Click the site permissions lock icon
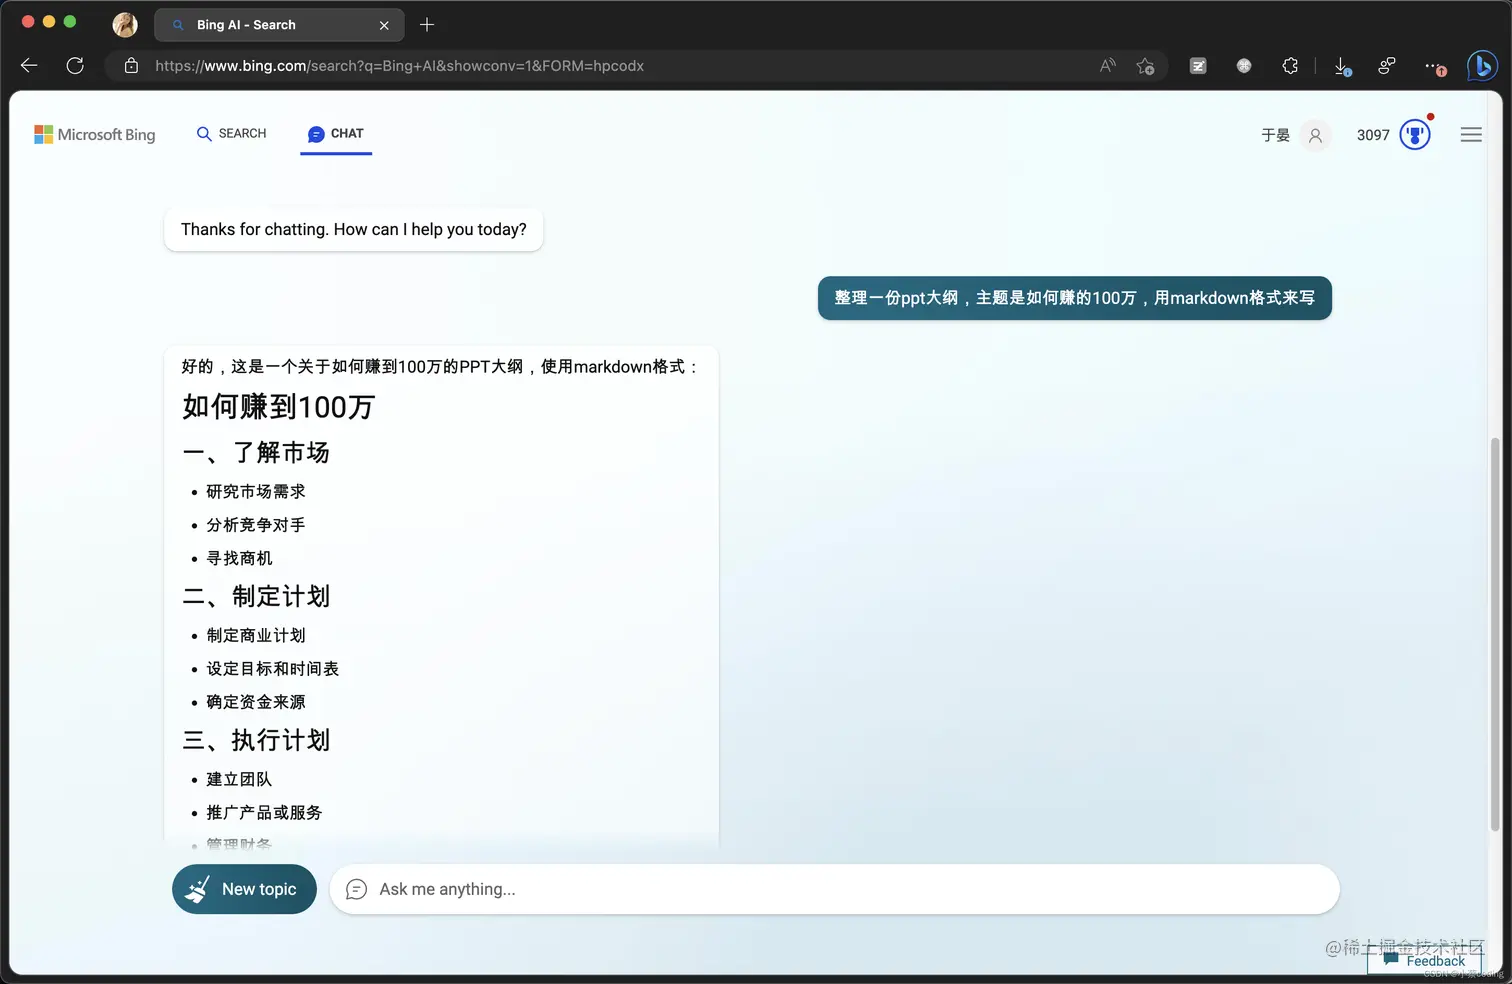 130,65
